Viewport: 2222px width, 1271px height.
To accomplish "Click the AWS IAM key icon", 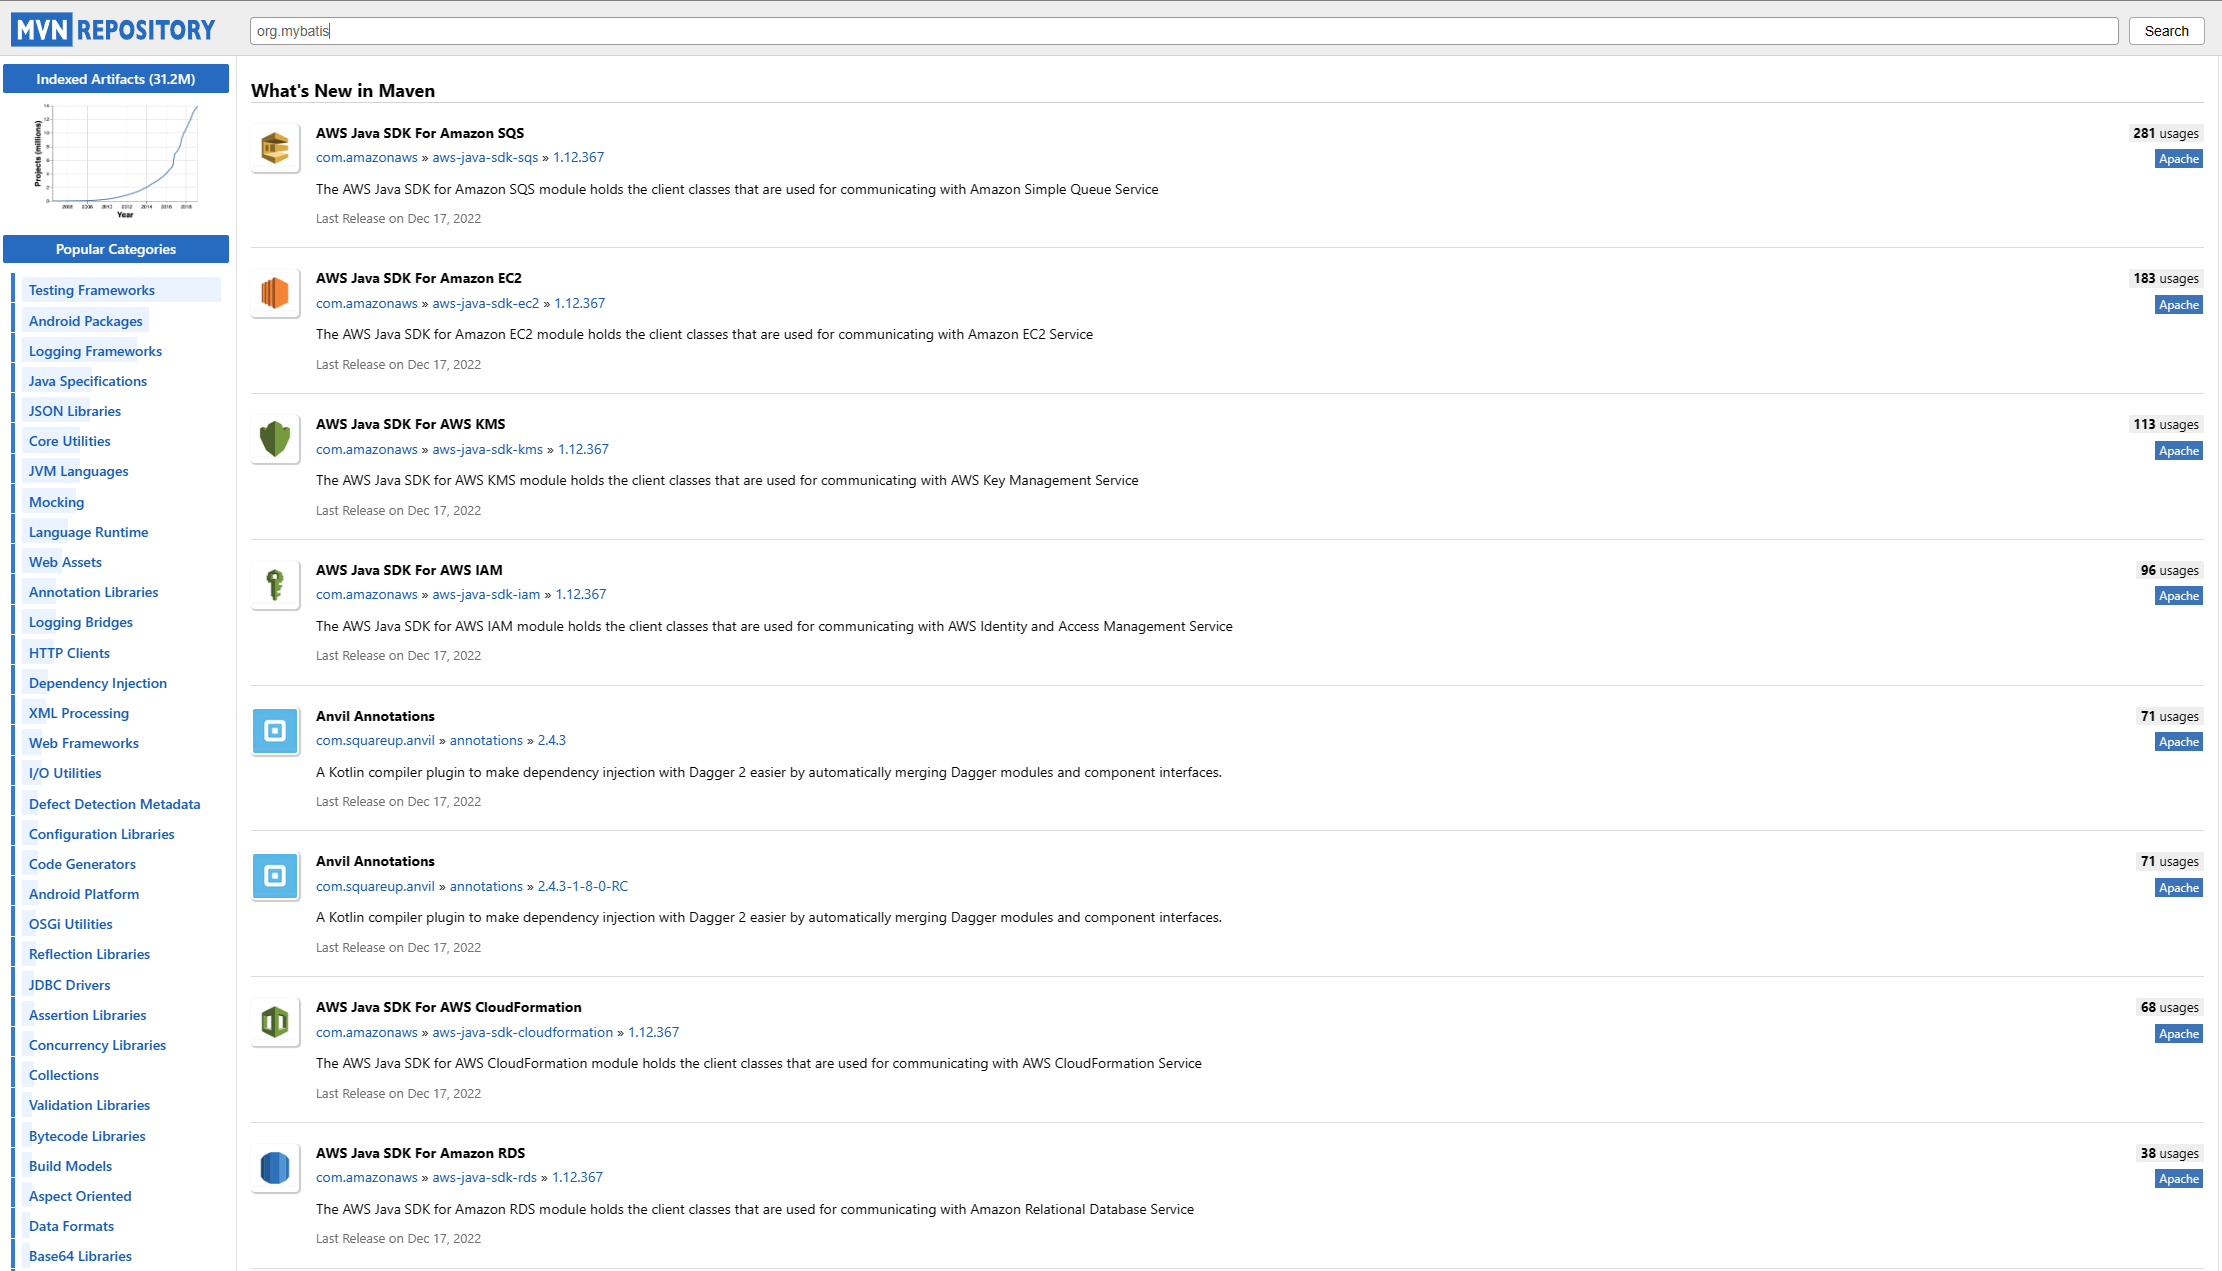I will point(275,585).
